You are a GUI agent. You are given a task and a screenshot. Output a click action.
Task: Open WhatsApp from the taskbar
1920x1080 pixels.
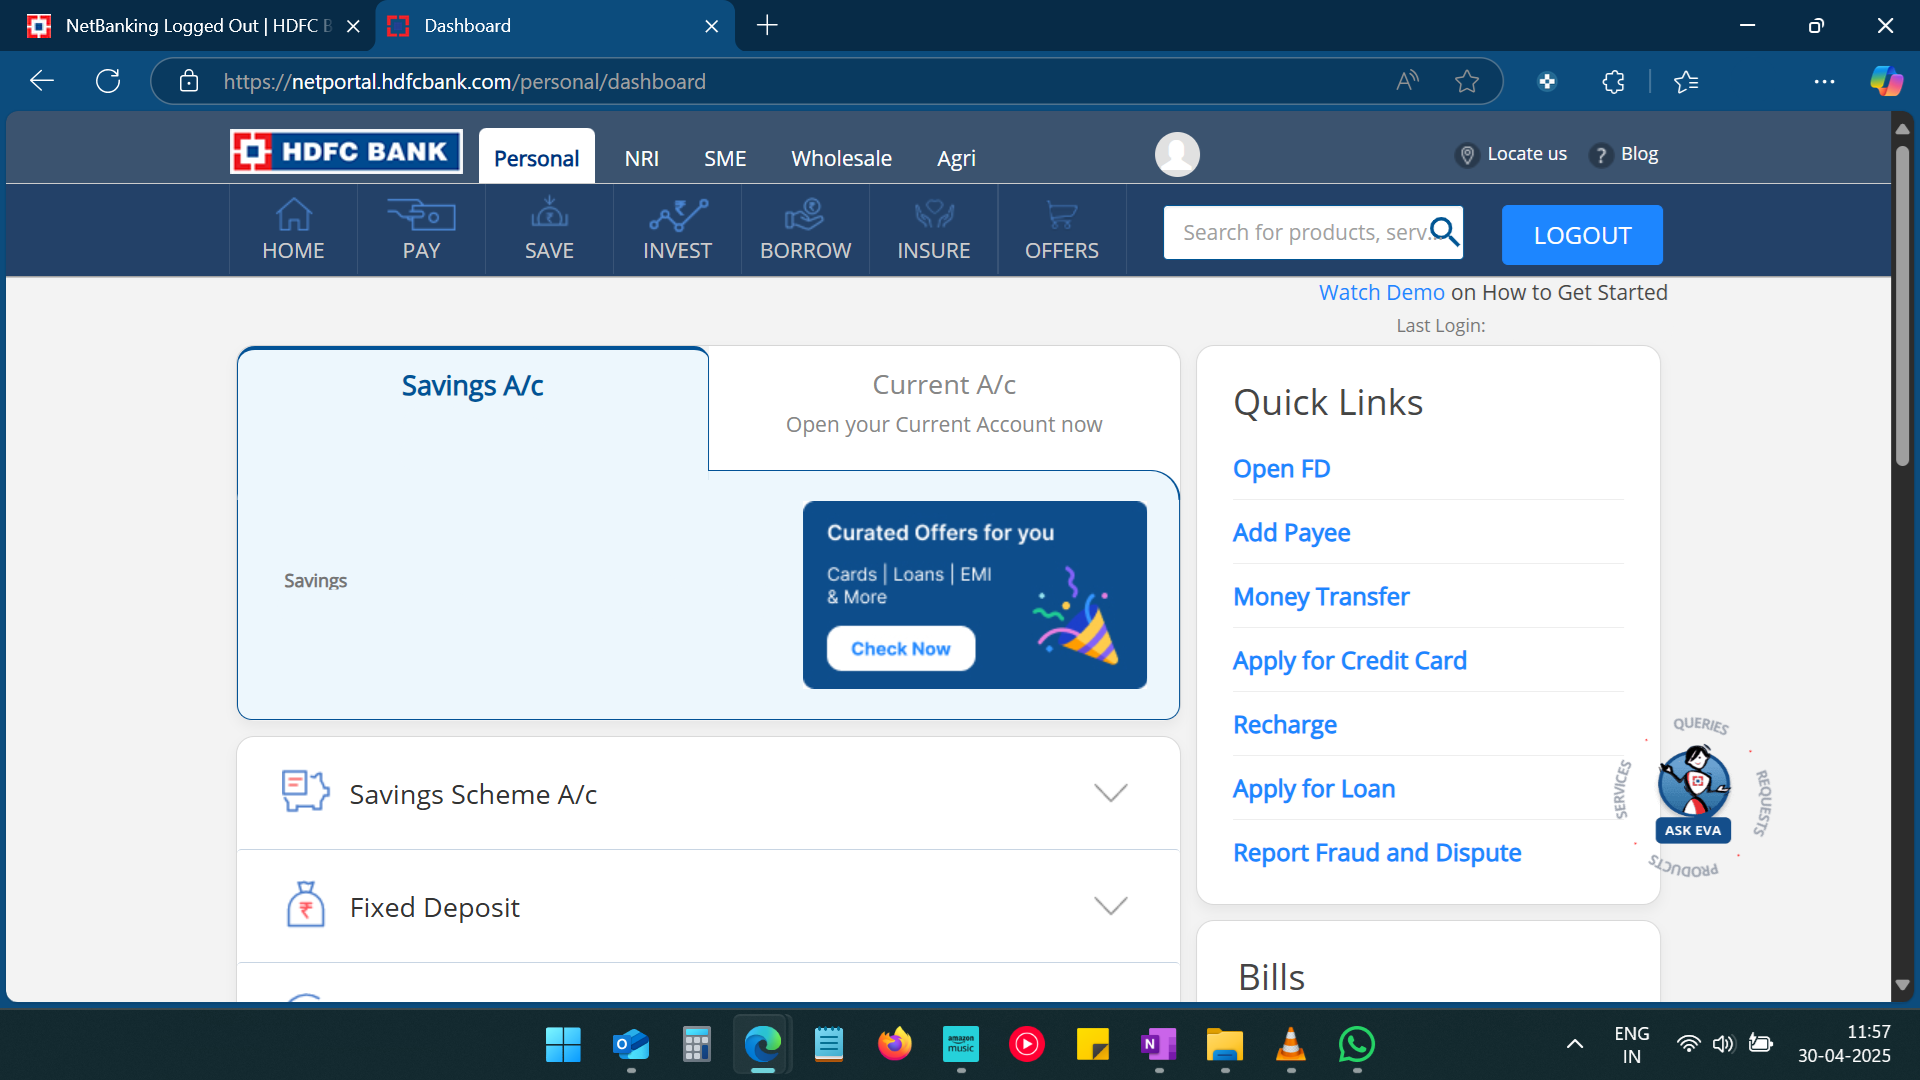(1355, 1044)
